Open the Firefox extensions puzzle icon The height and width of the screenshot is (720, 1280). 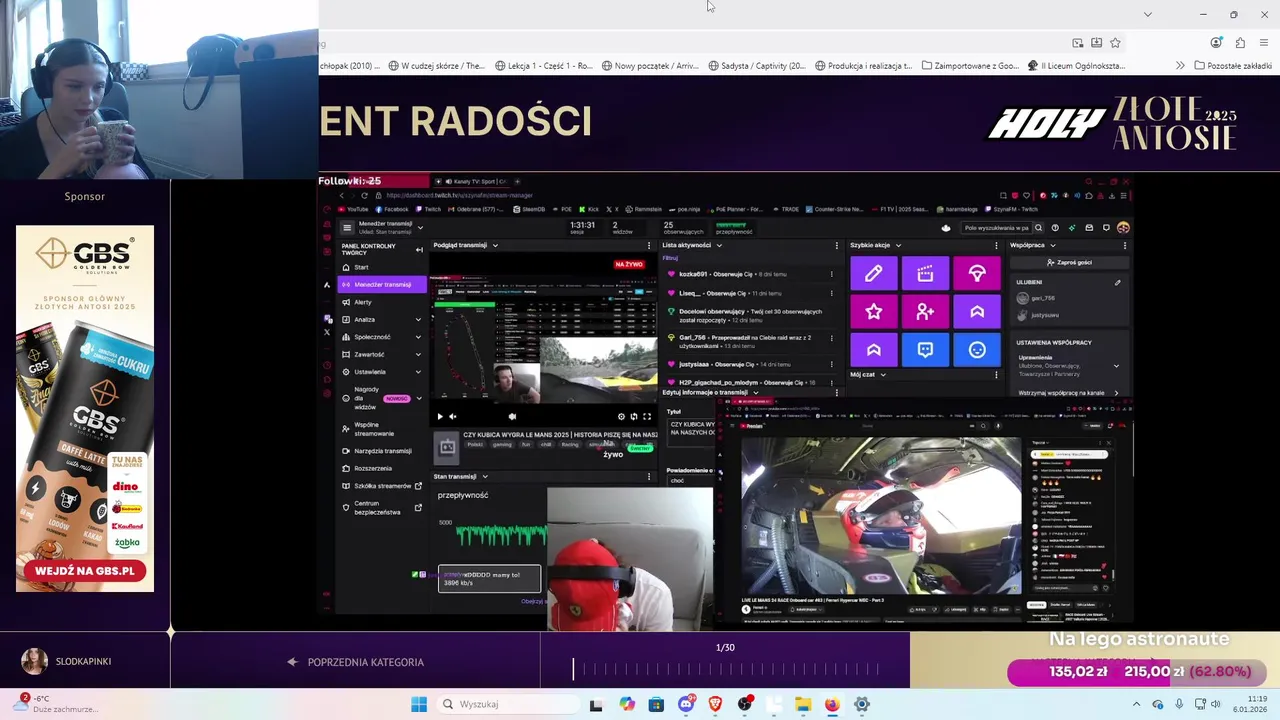click(x=1240, y=43)
